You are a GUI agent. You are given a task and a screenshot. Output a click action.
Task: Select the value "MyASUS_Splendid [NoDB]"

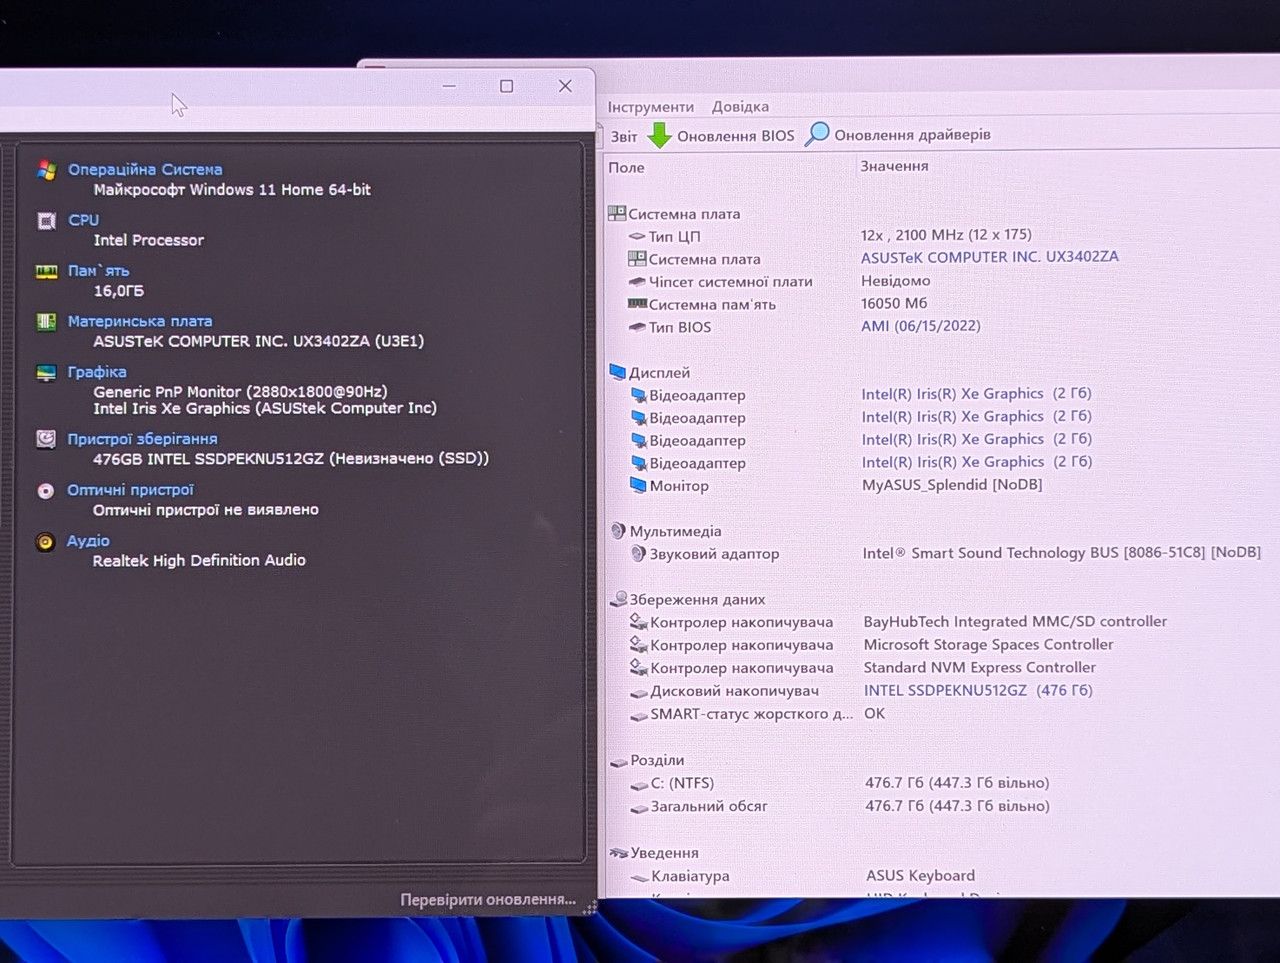[x=952, y=485]
